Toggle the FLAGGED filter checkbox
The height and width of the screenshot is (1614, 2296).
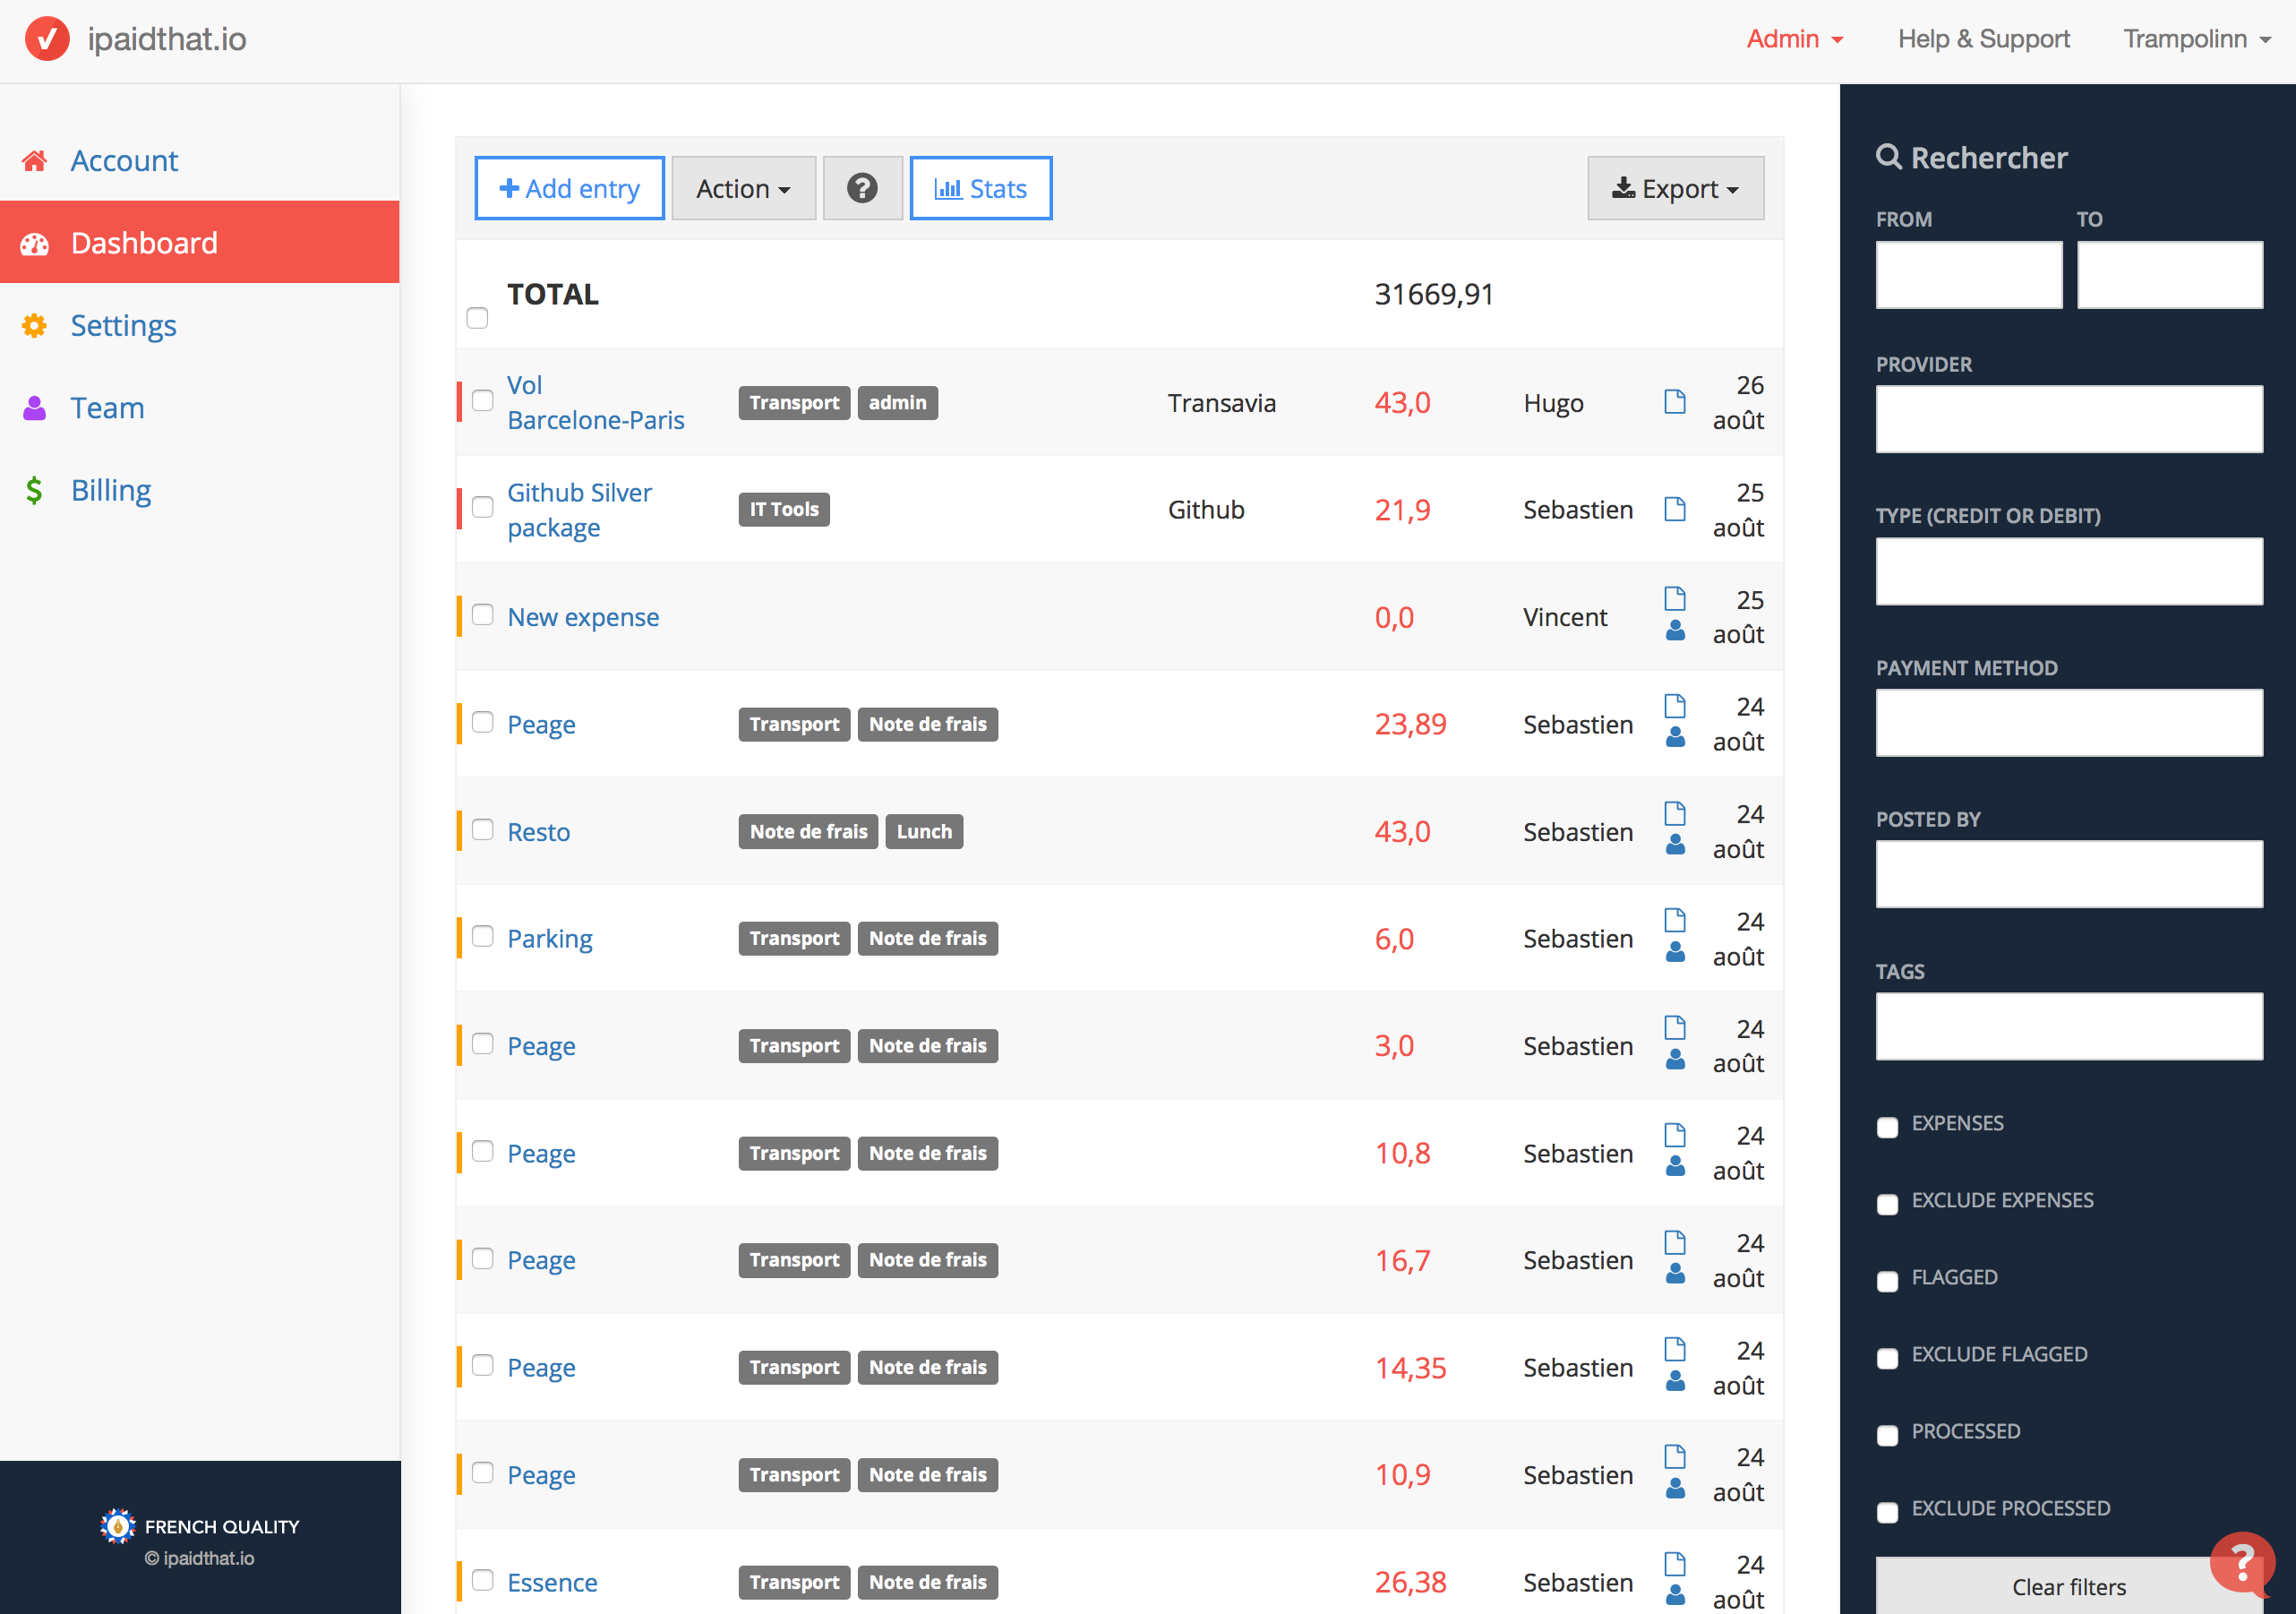point(1887,1281)
